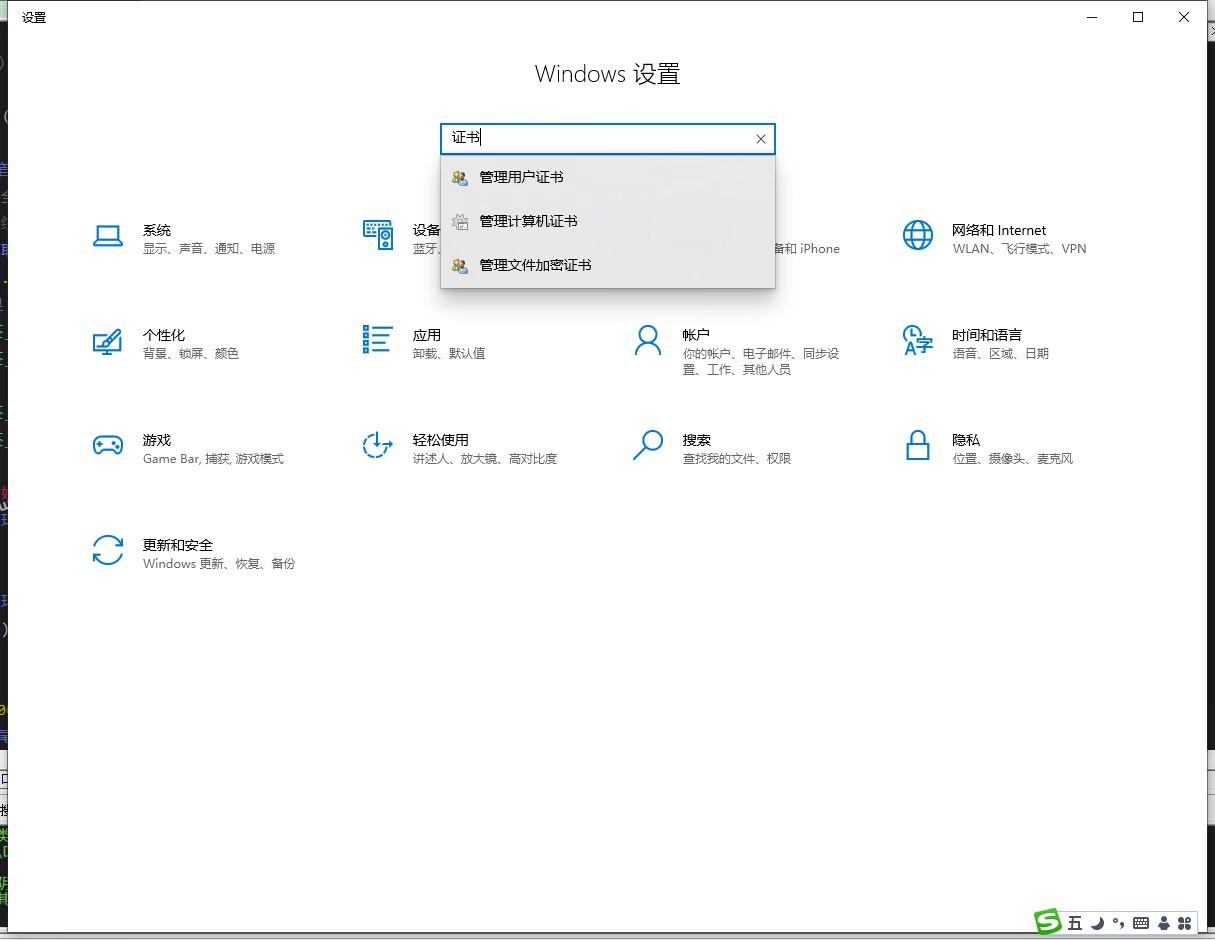The width and height of the screenshot is (1215, 940).
Task: Open 轻松使用 settings title
Action: coord(441,440)
